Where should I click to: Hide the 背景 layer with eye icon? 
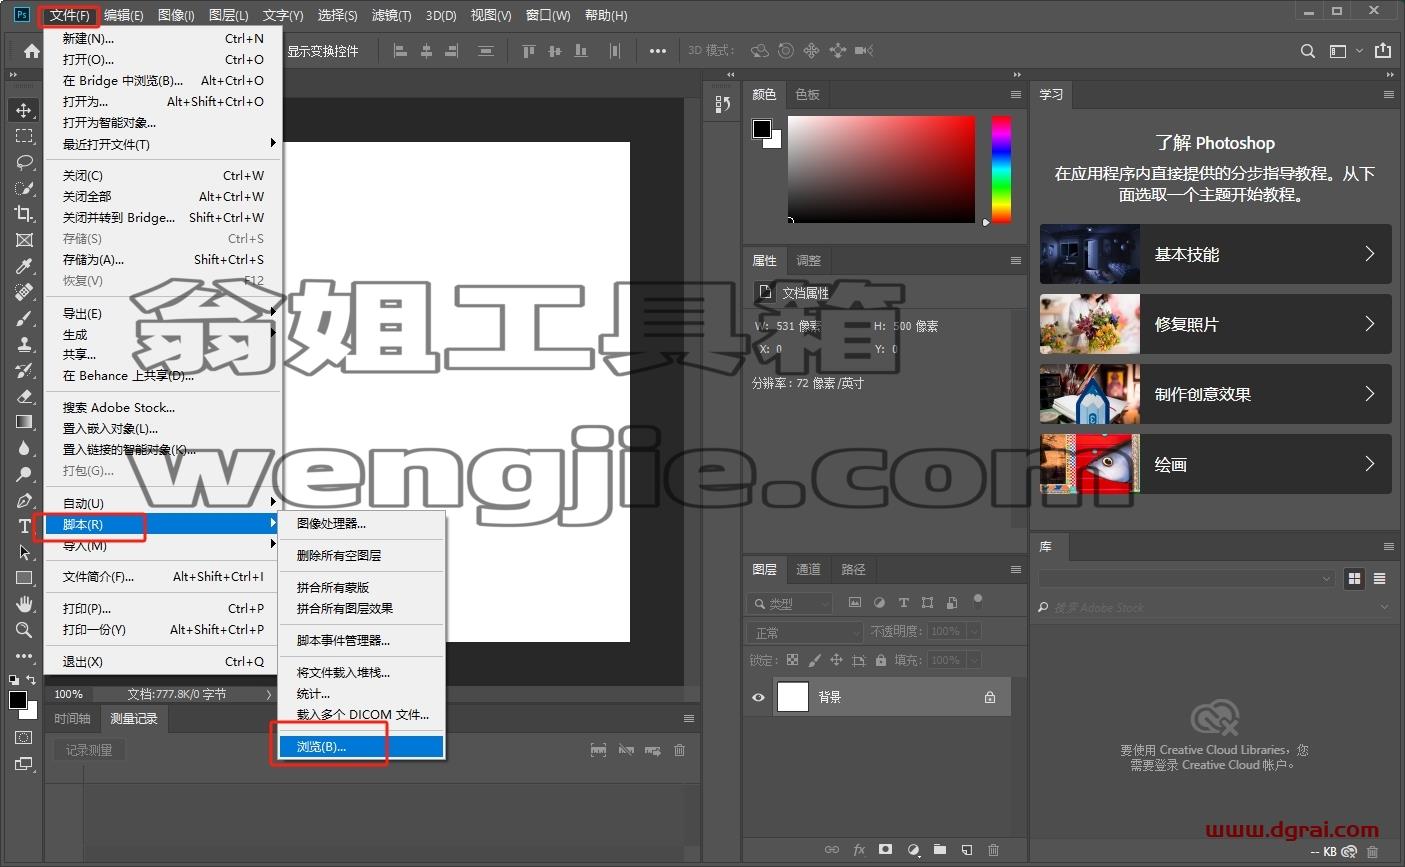click(758, 698)
